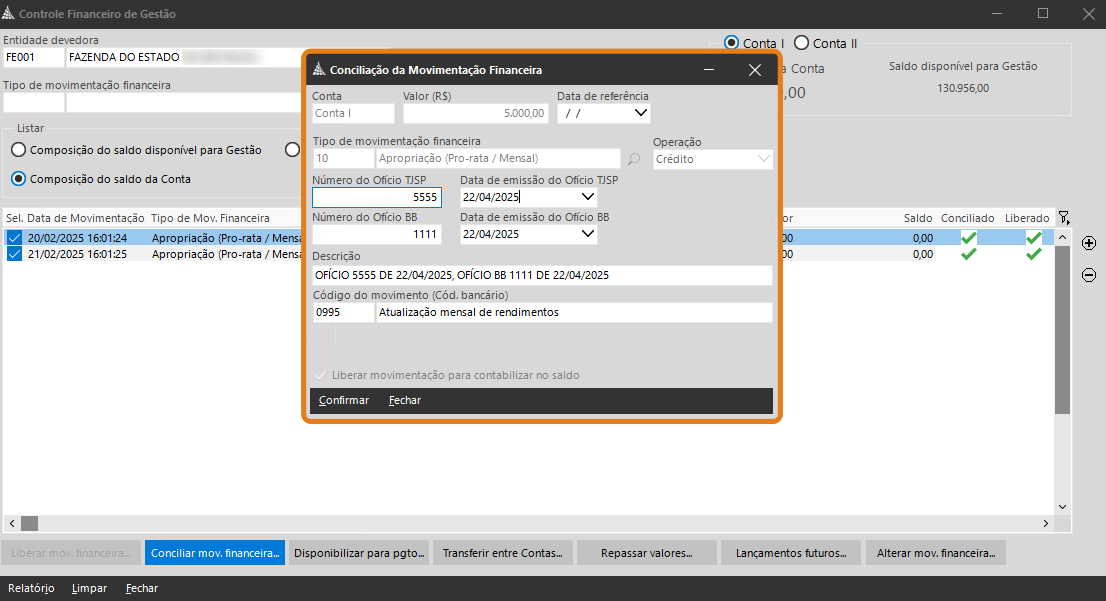Click Conciliar mov. financeira button

215,553
